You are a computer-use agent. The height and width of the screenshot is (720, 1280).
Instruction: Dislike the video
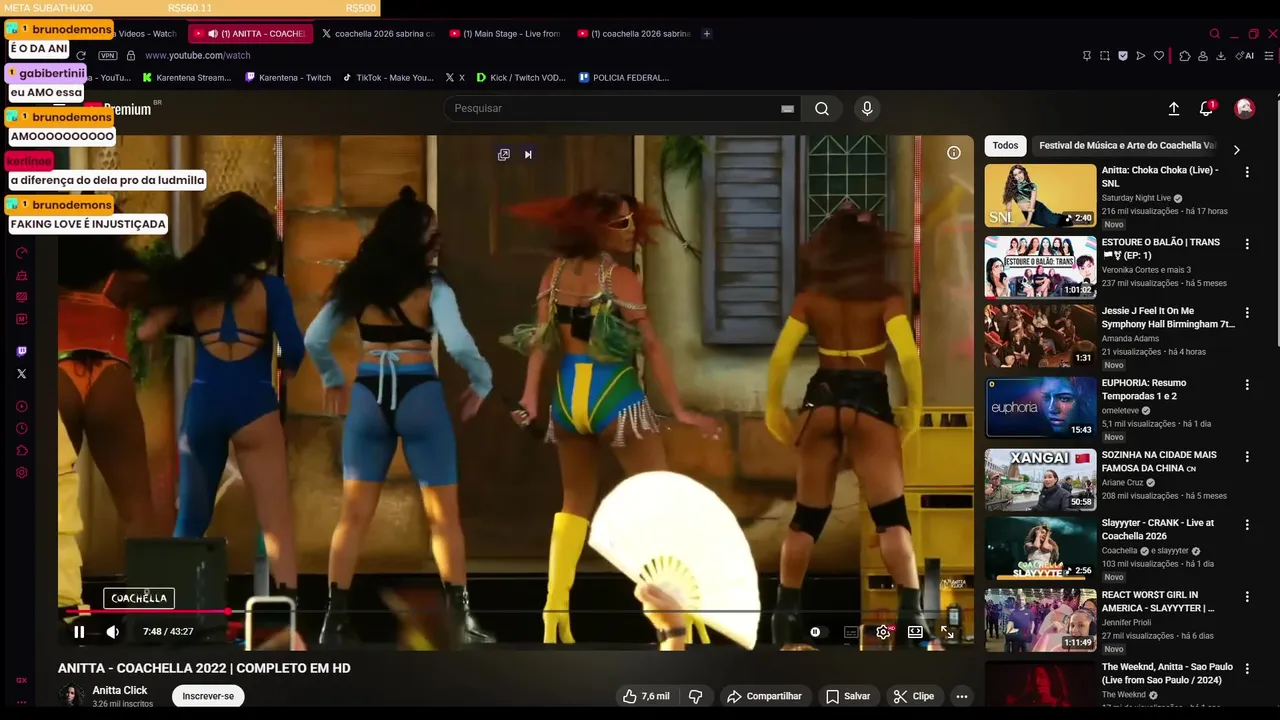(696, 696)
